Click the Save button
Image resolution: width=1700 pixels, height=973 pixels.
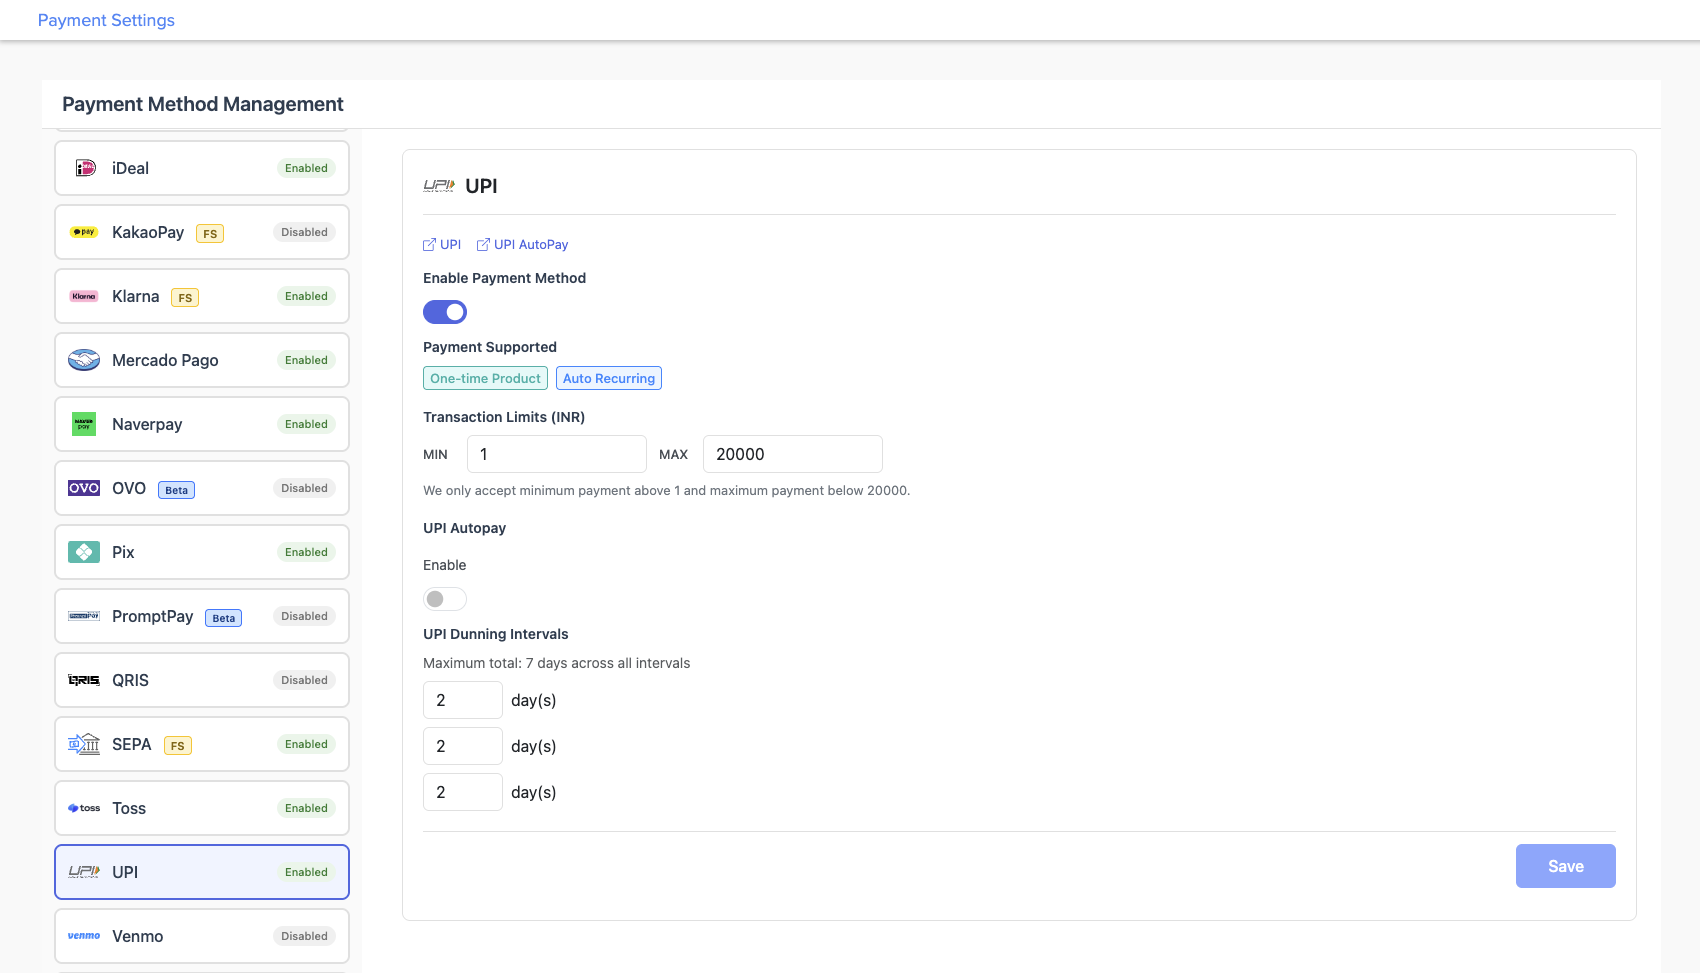pos(1565,866)
